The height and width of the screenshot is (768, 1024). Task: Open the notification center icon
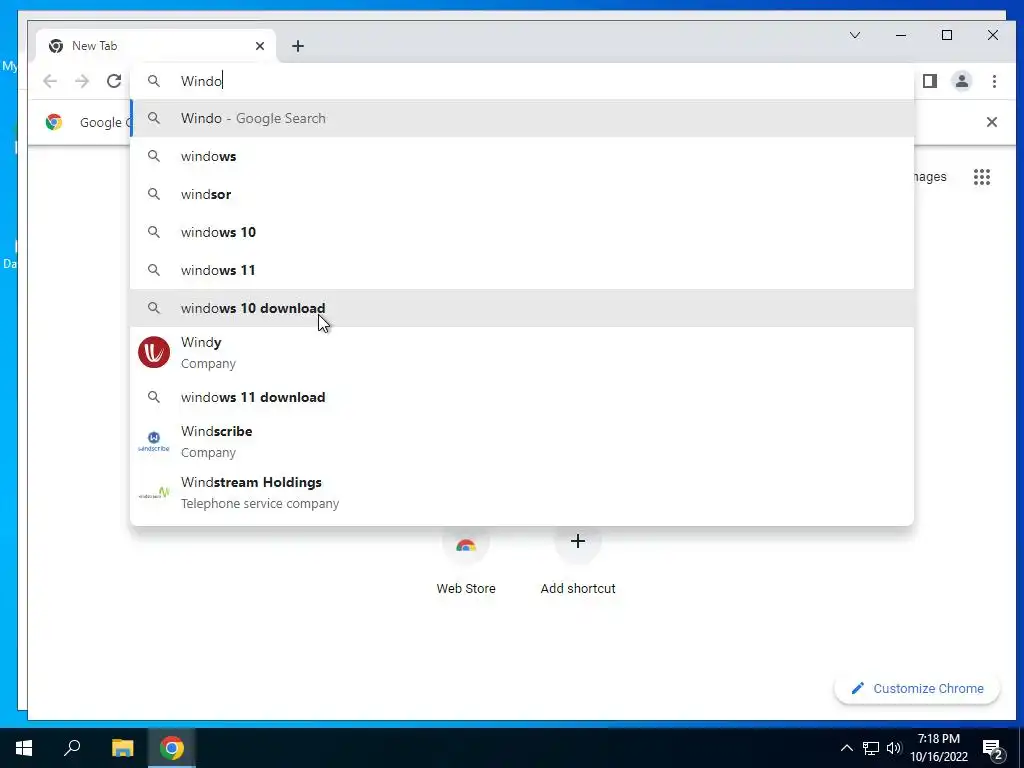[993, 748]
